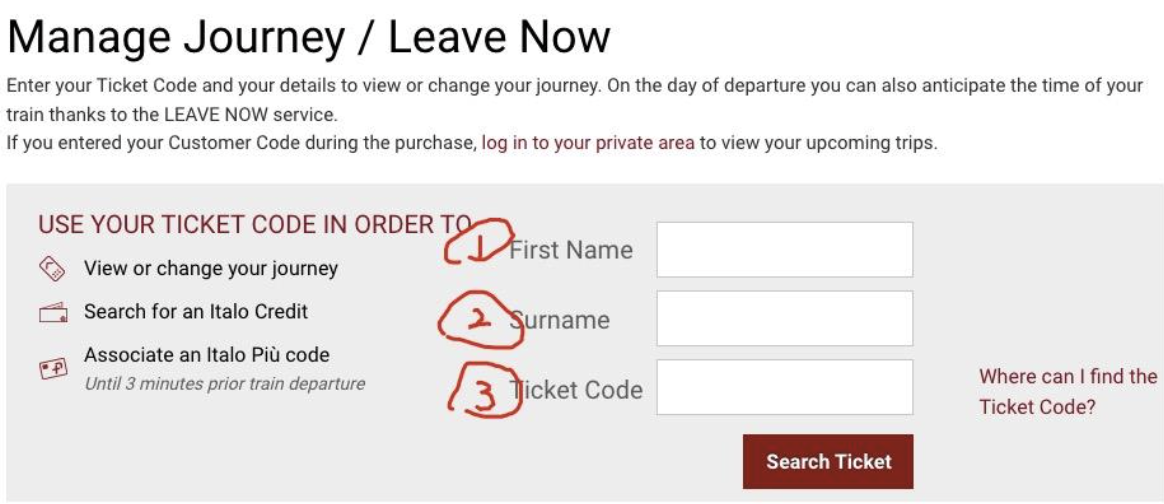This screenshot has width=1164, height=504.
Task: Click the ticket icon beside View or change journey
Action: 53,269
